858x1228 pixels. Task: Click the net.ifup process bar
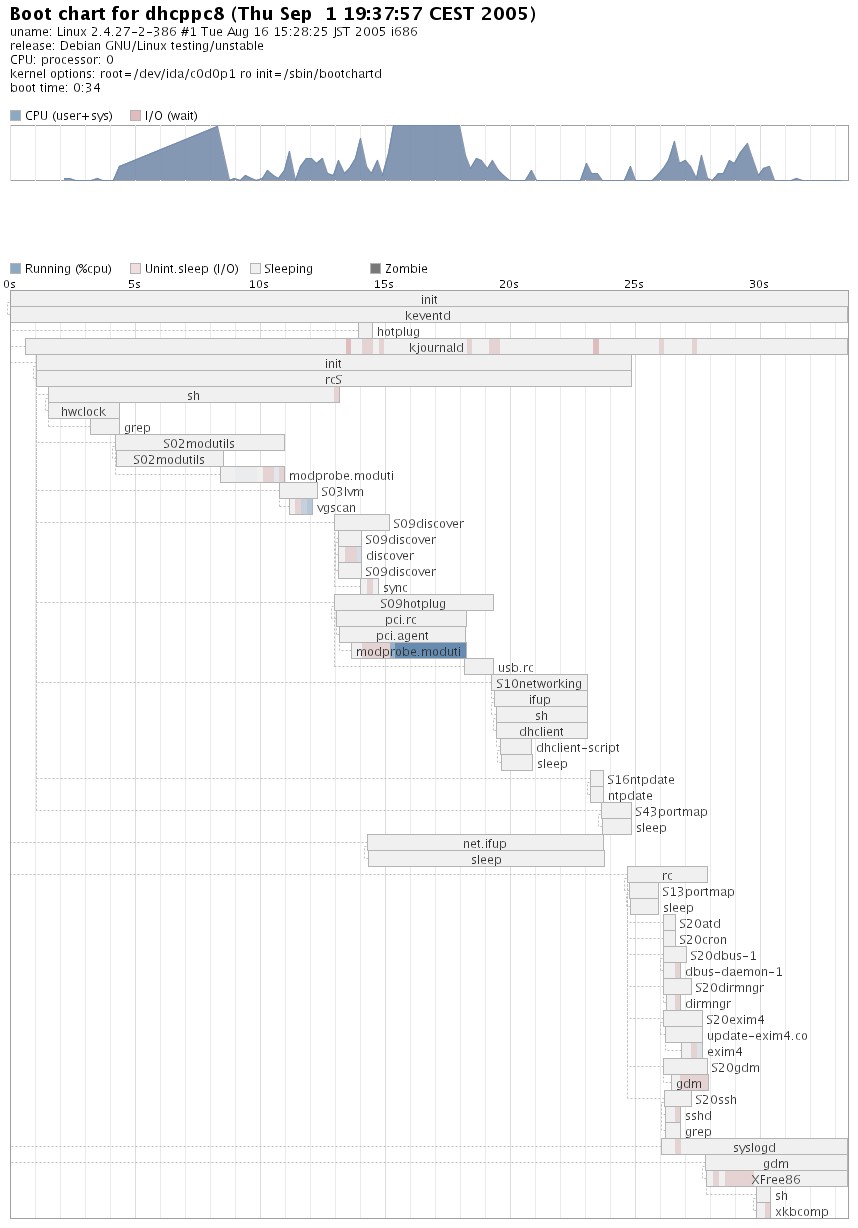tap(485, 843)
